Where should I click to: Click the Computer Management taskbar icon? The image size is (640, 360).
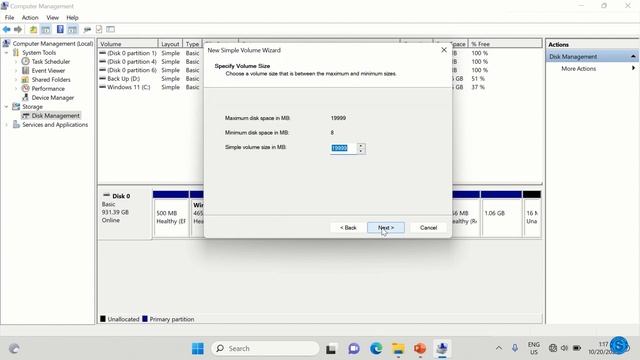coord(442,349)
